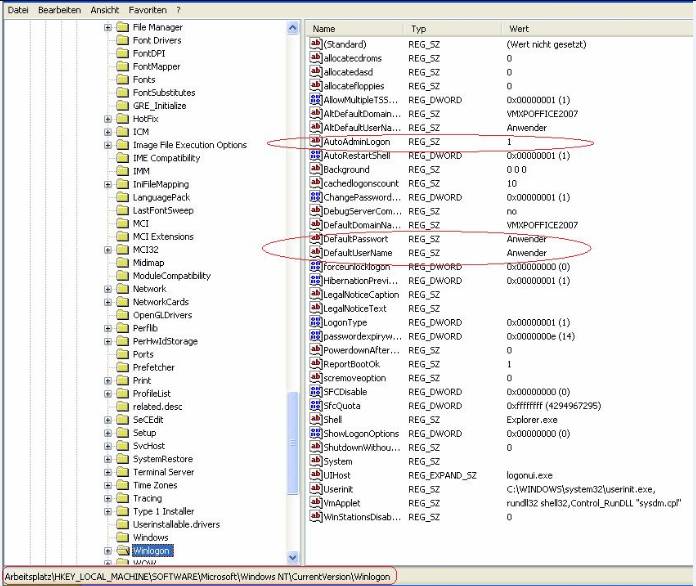Click the AllowMultipleTSSessions DWORD icon

[x=316, y=100]
